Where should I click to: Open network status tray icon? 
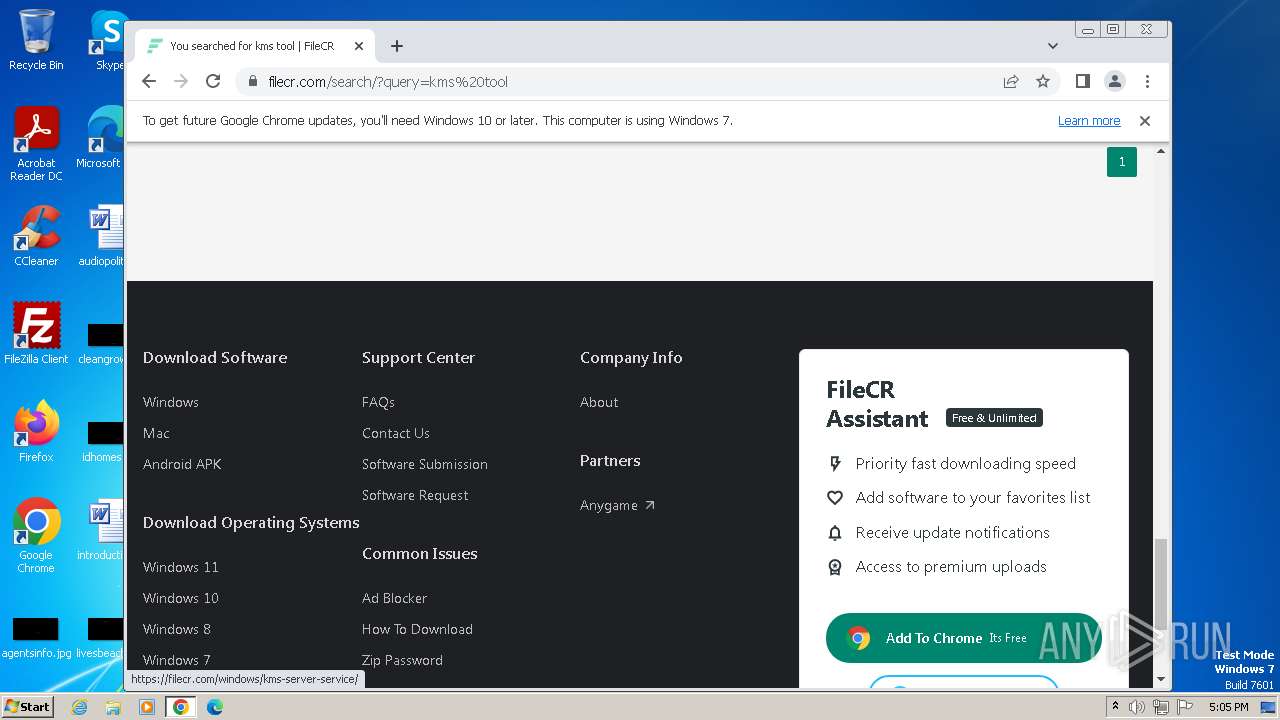[1161, 707]
